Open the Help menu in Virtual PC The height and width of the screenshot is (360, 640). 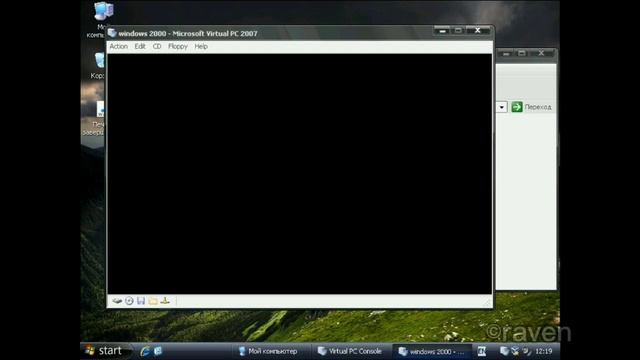click(x=201, y=47)
